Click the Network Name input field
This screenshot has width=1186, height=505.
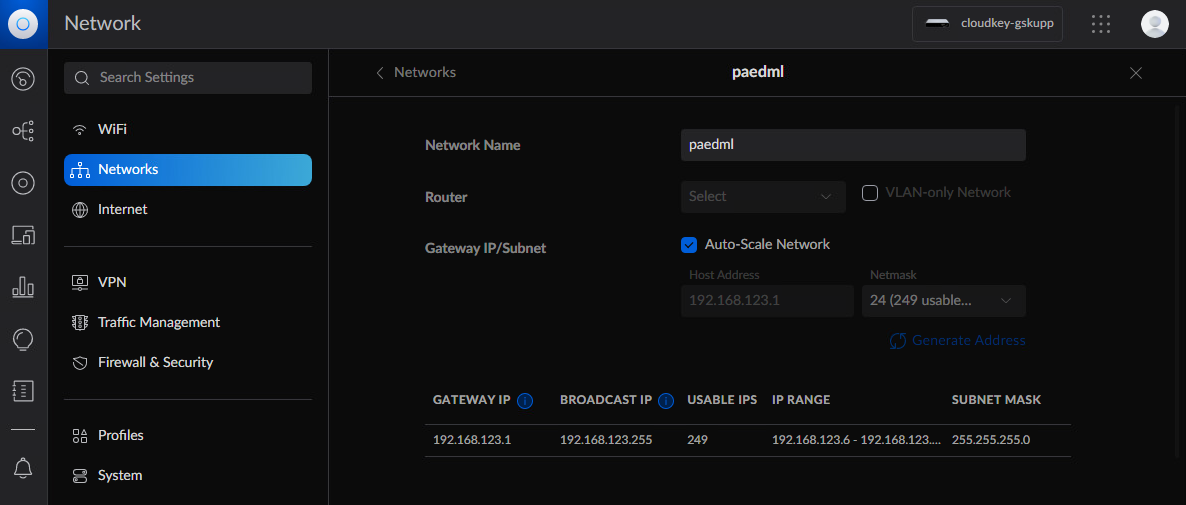[x=853, y=145]
